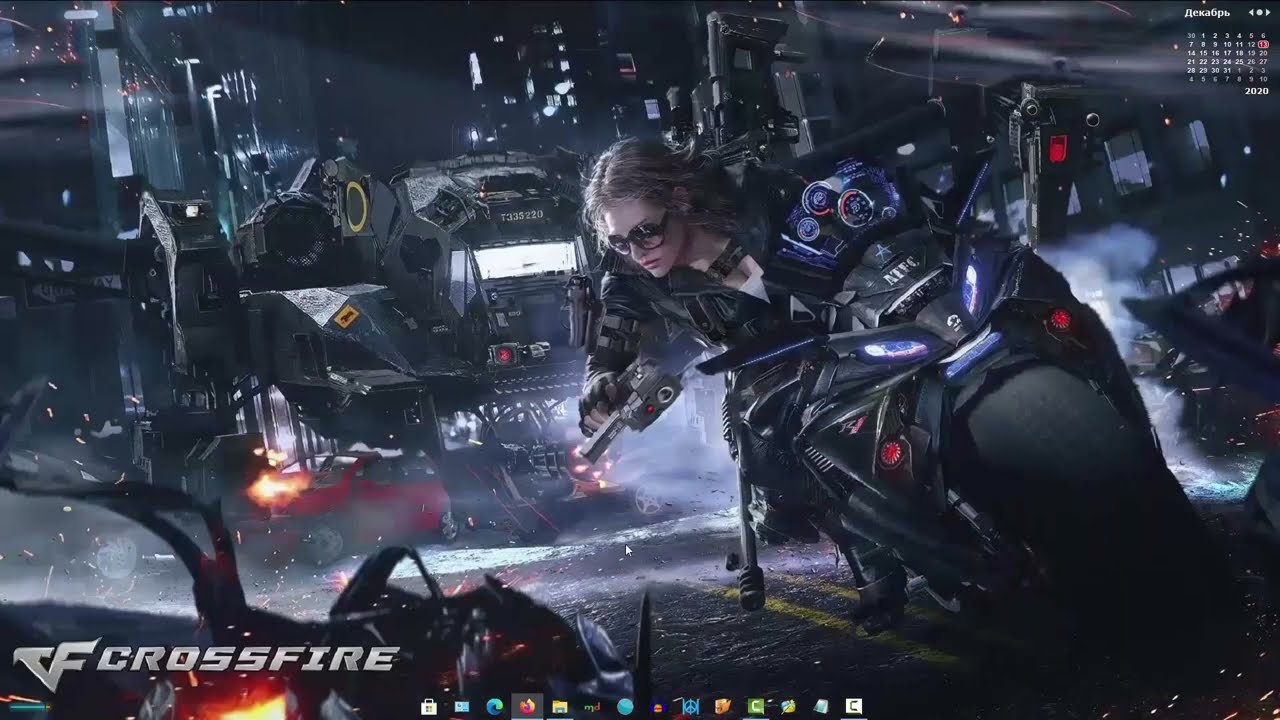The width and height of the screenshot is (1280, 720).
Task: Open the Microsoft Store taskbar icon
Action: 429,707
